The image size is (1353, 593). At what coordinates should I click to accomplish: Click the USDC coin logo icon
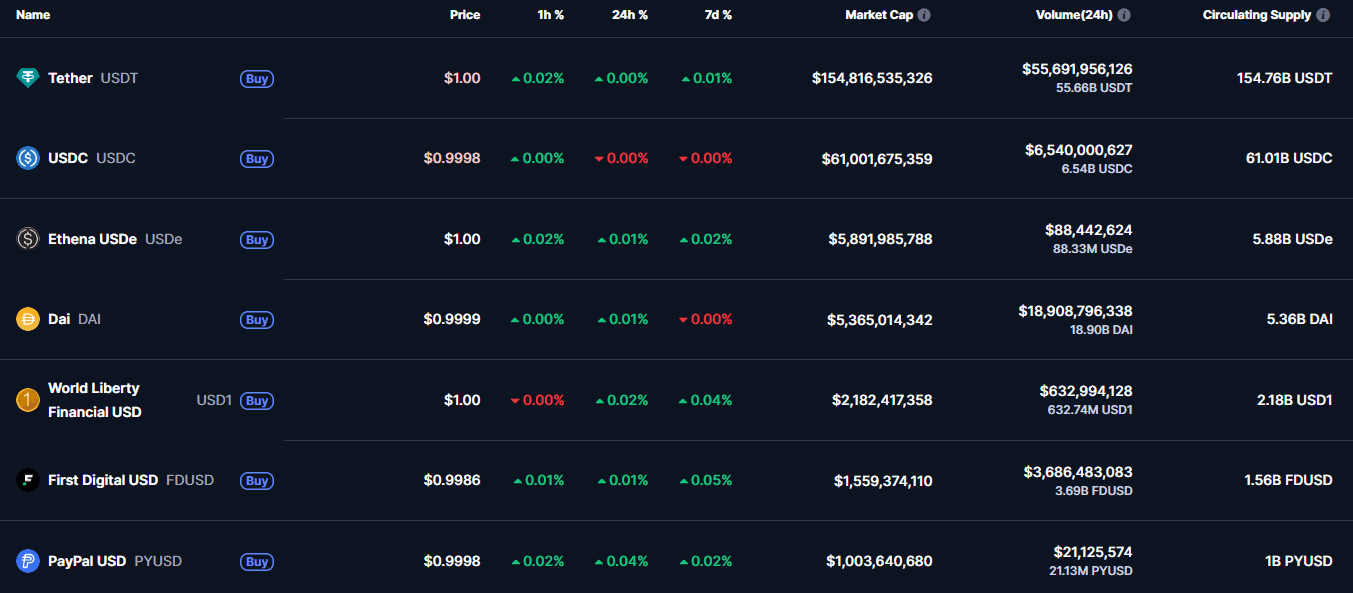point(28,158)
